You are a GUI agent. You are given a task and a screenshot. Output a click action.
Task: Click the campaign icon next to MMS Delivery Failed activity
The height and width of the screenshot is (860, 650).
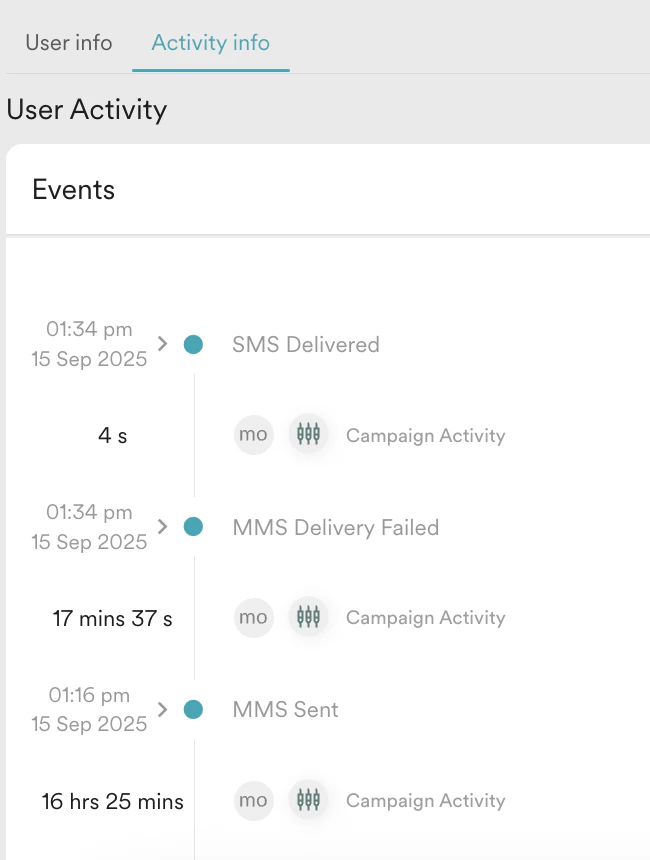click(308, 617)
